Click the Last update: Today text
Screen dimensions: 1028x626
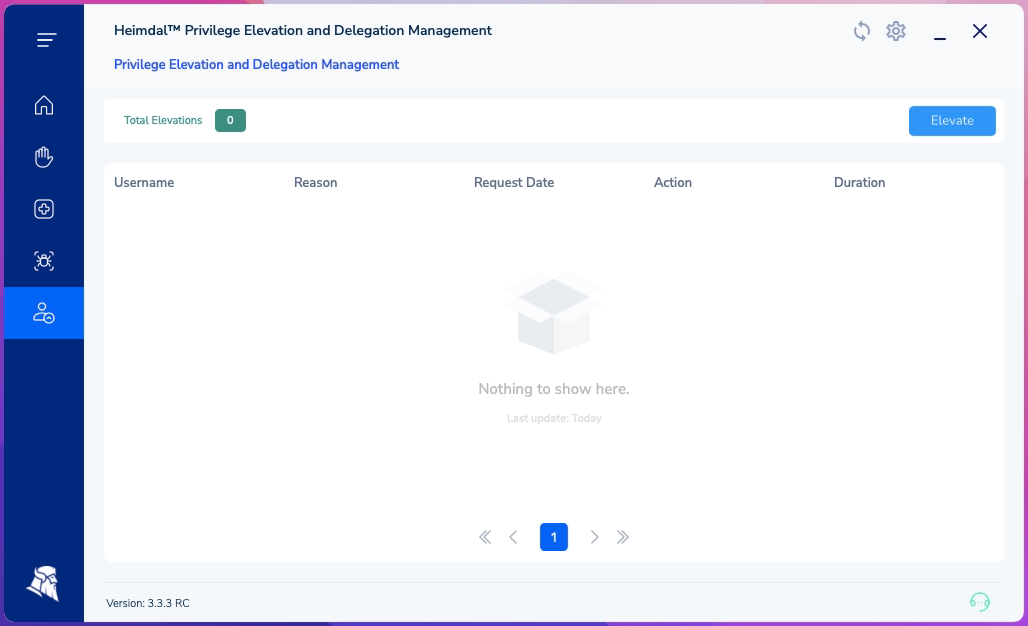(x=554, y=418)
